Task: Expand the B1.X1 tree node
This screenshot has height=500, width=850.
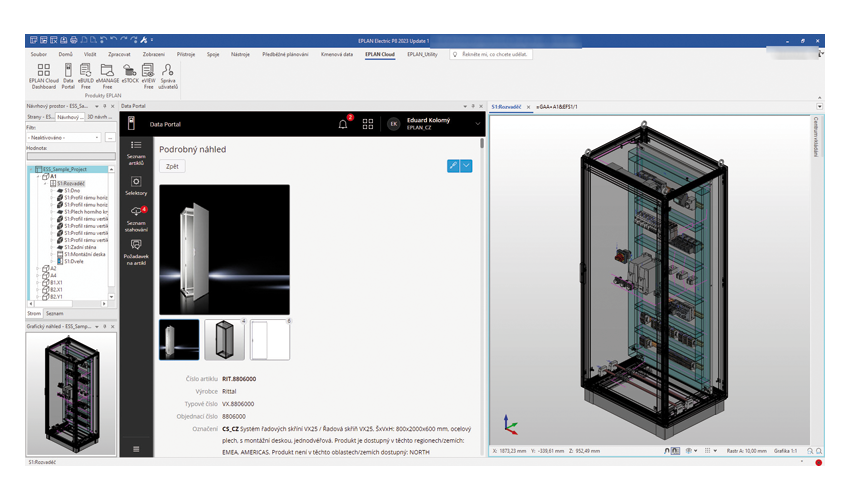Action: (x=38, y=283)
